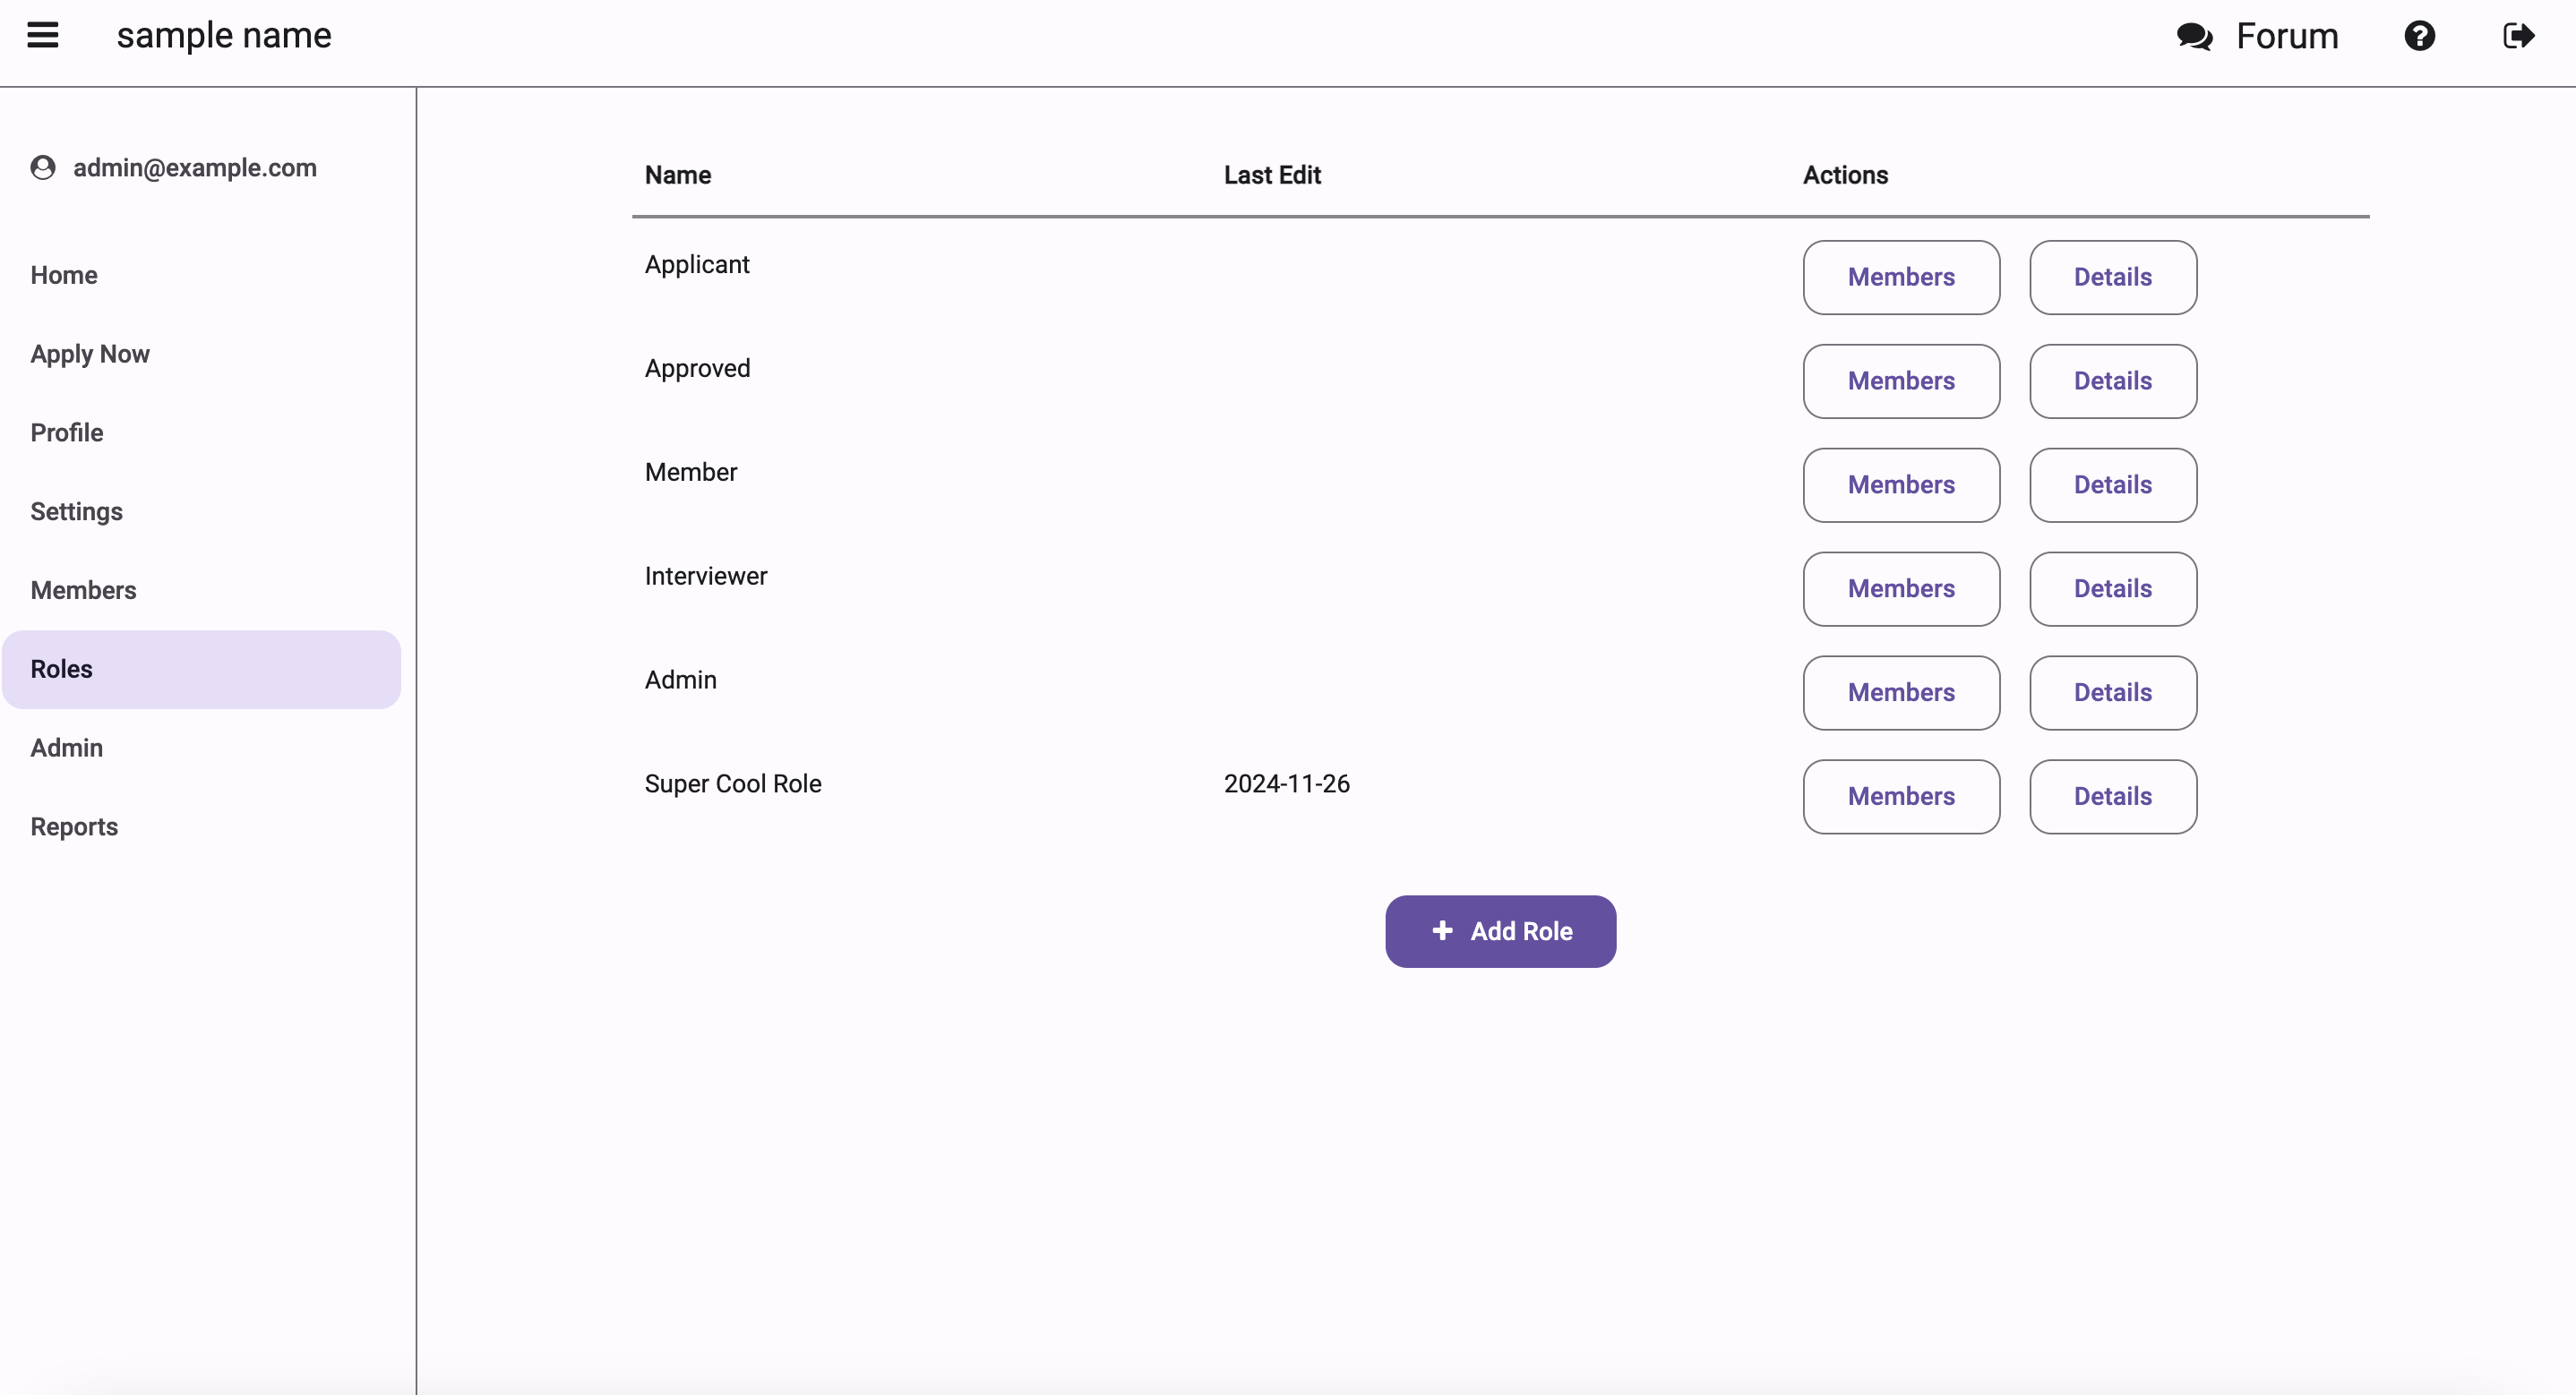This screenshot has width=2576, height=1395.
Task: Click Details button for Admin role
Action: pyautogui.click(x=2112, y=692)
